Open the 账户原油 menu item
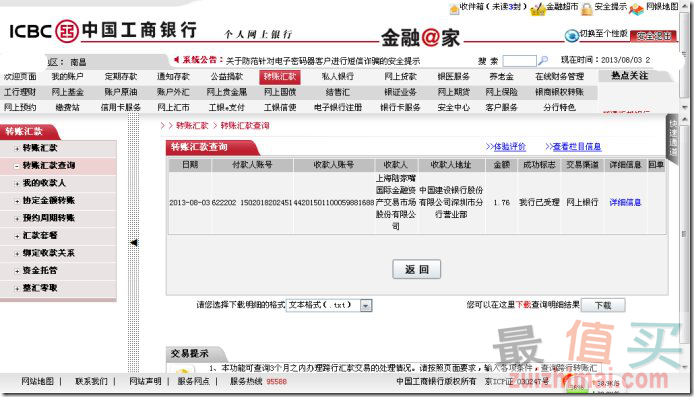 tap(121, 92)
